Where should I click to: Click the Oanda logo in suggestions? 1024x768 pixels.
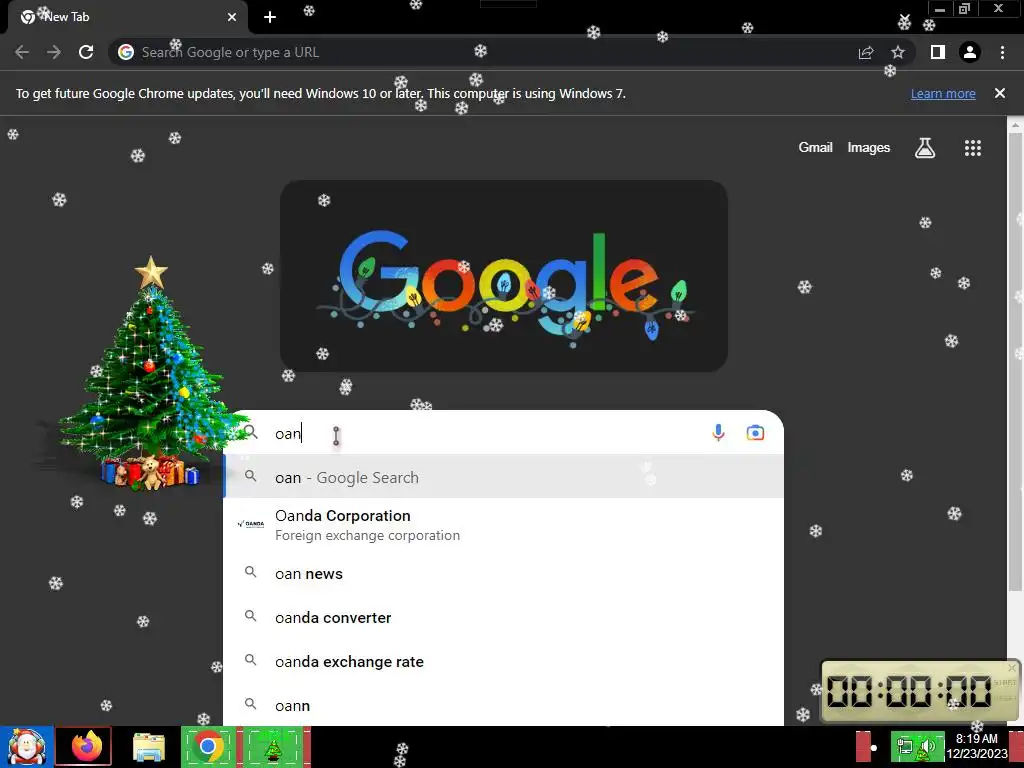pos(251,524)
